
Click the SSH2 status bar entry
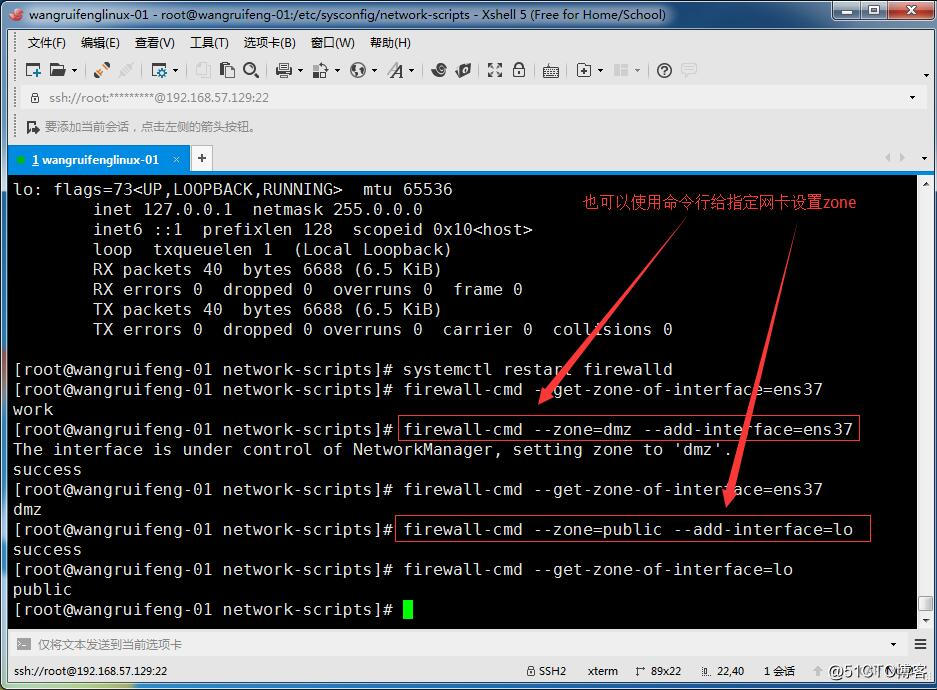[546, 671]
